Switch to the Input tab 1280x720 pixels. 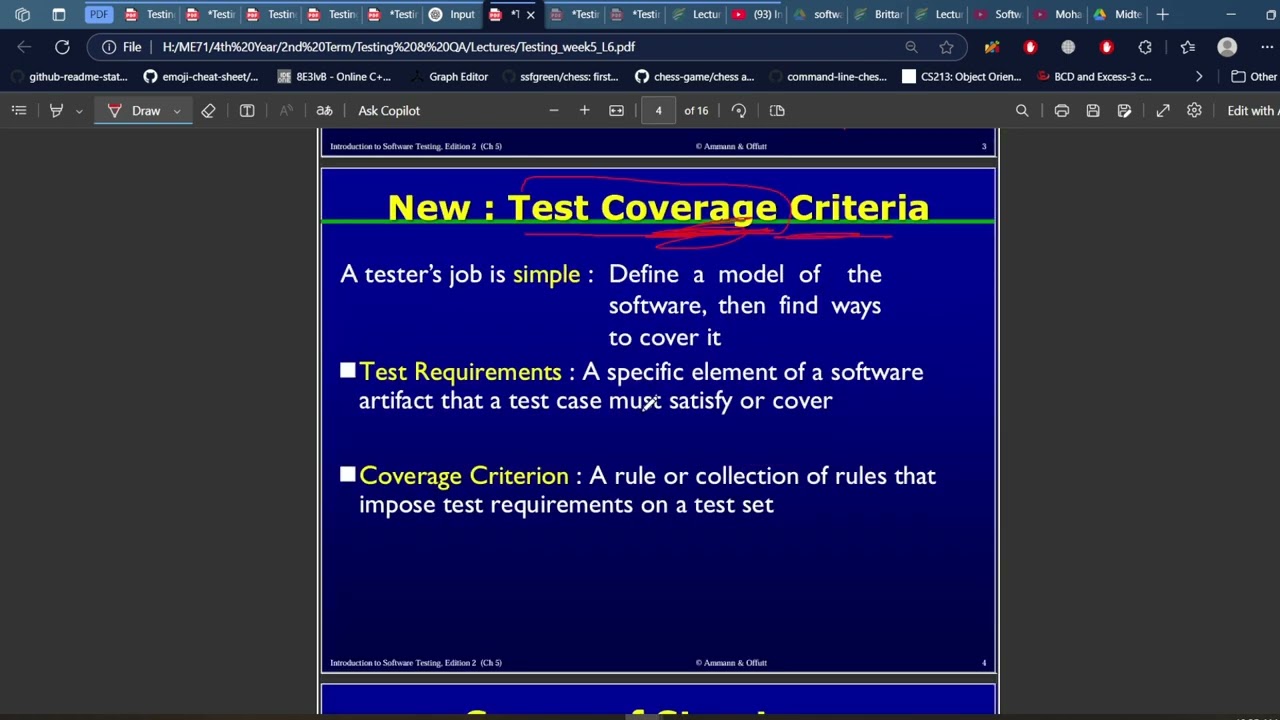(452, 15)
